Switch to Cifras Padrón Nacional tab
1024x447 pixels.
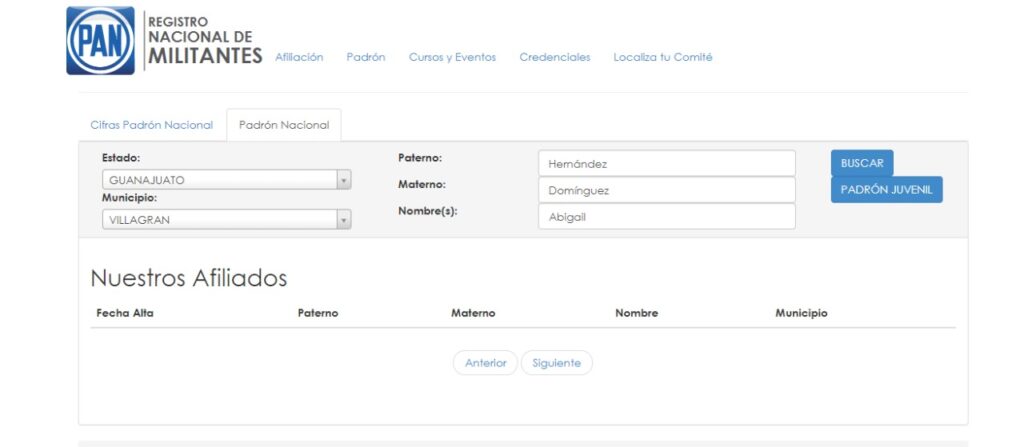coord(151,125)
